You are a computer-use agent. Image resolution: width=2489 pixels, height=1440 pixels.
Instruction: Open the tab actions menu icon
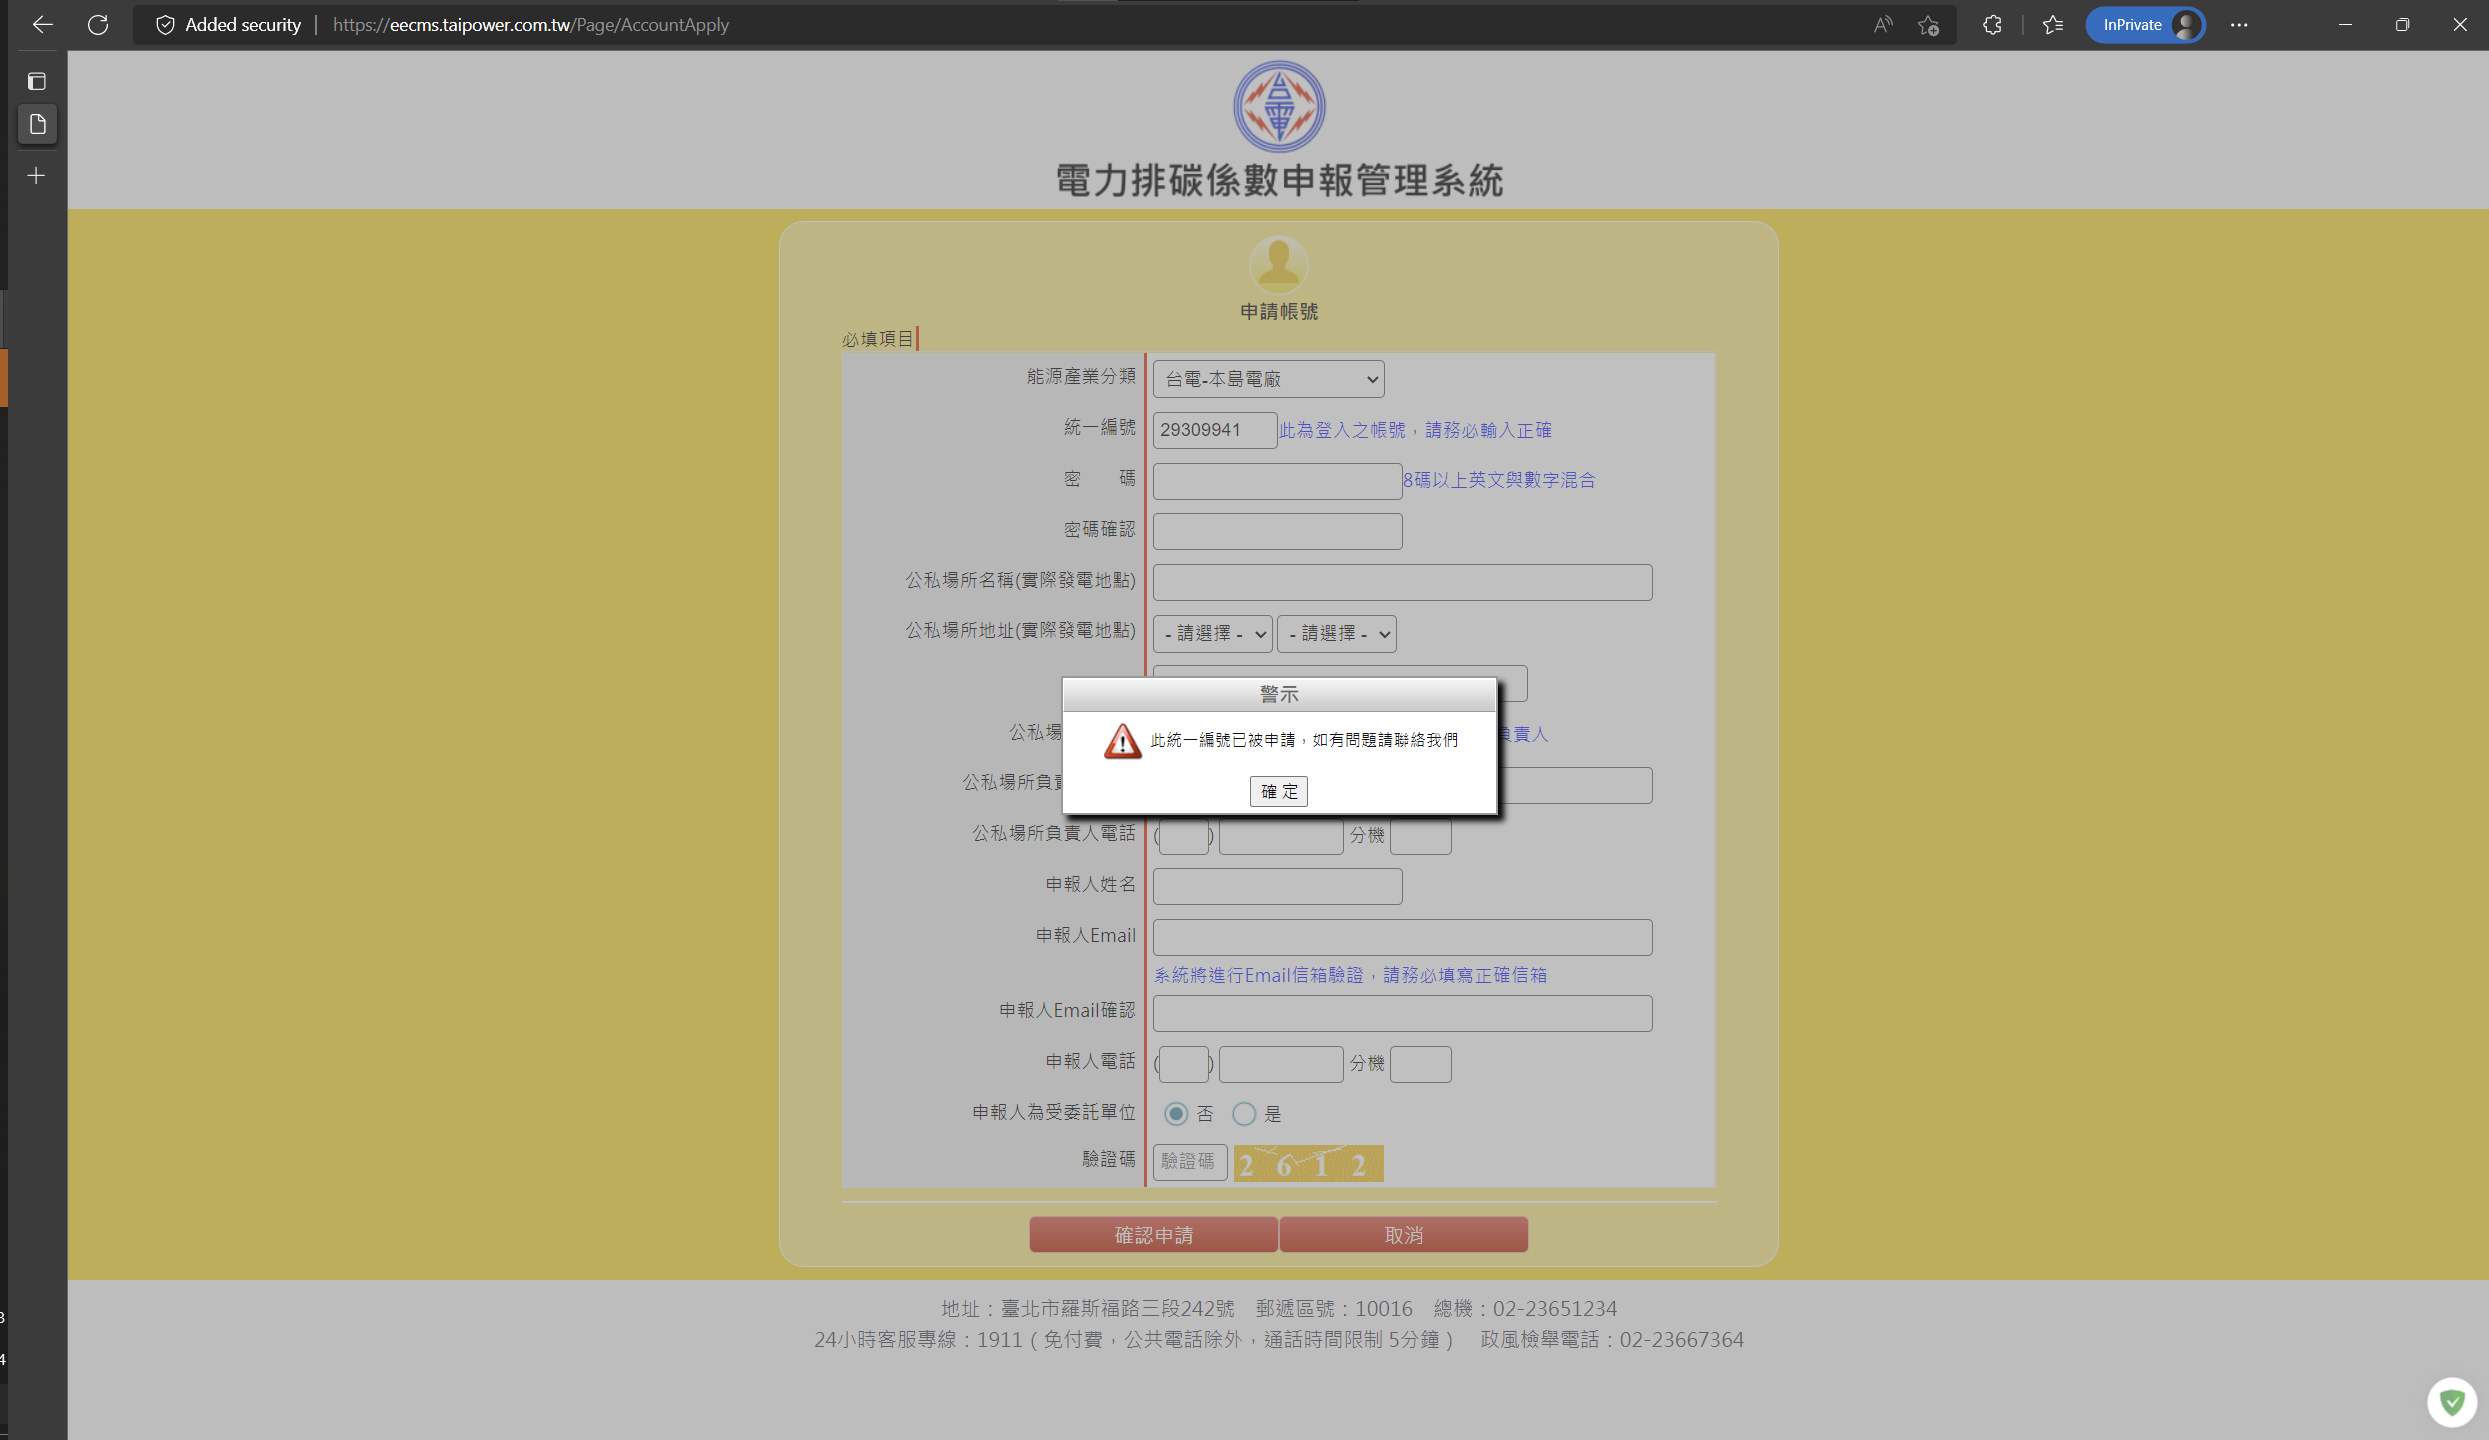[x=37, y=81]
